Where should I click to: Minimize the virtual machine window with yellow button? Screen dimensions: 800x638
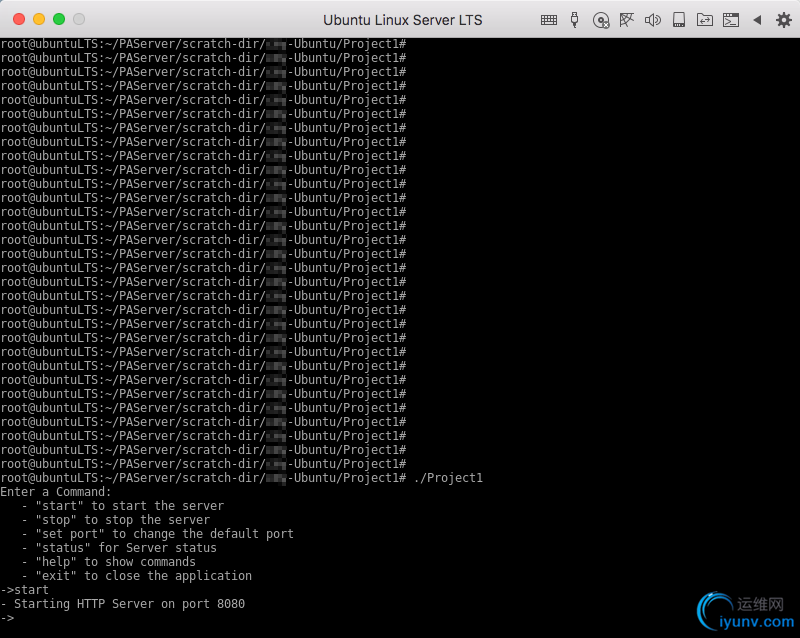[x=39, y=19]
